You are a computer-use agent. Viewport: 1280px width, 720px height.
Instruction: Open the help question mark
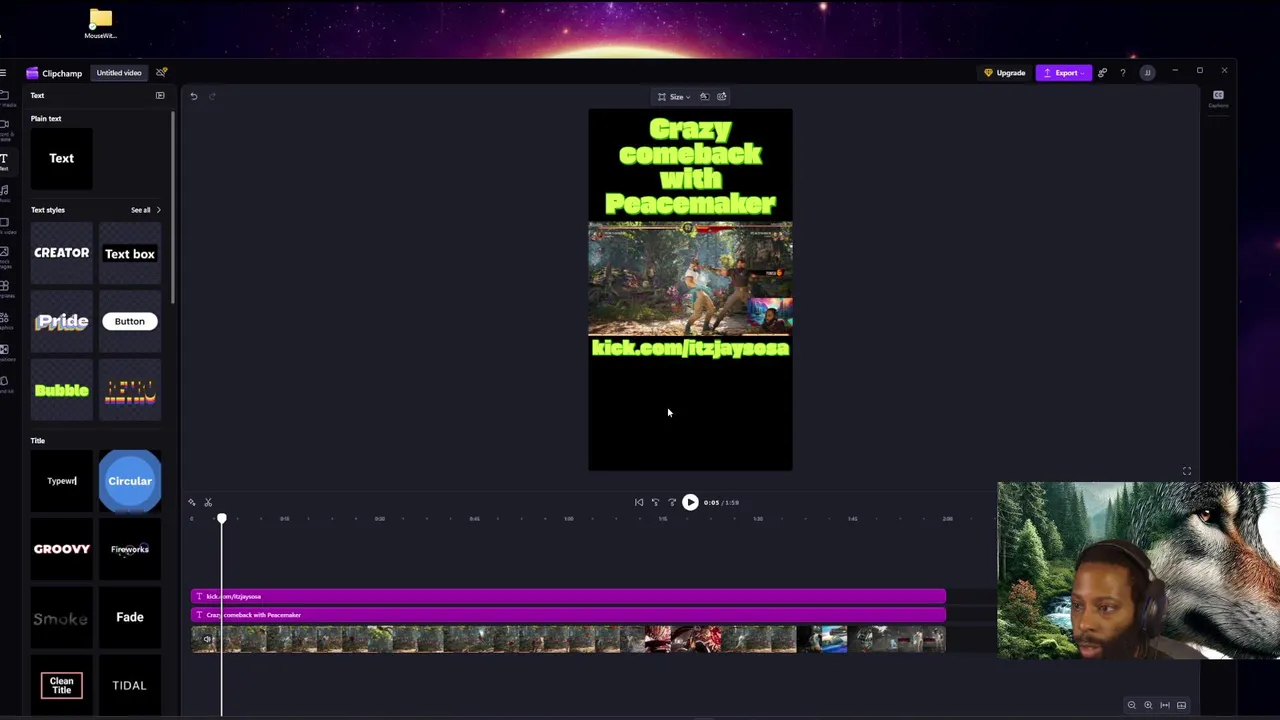[1123, 73]
